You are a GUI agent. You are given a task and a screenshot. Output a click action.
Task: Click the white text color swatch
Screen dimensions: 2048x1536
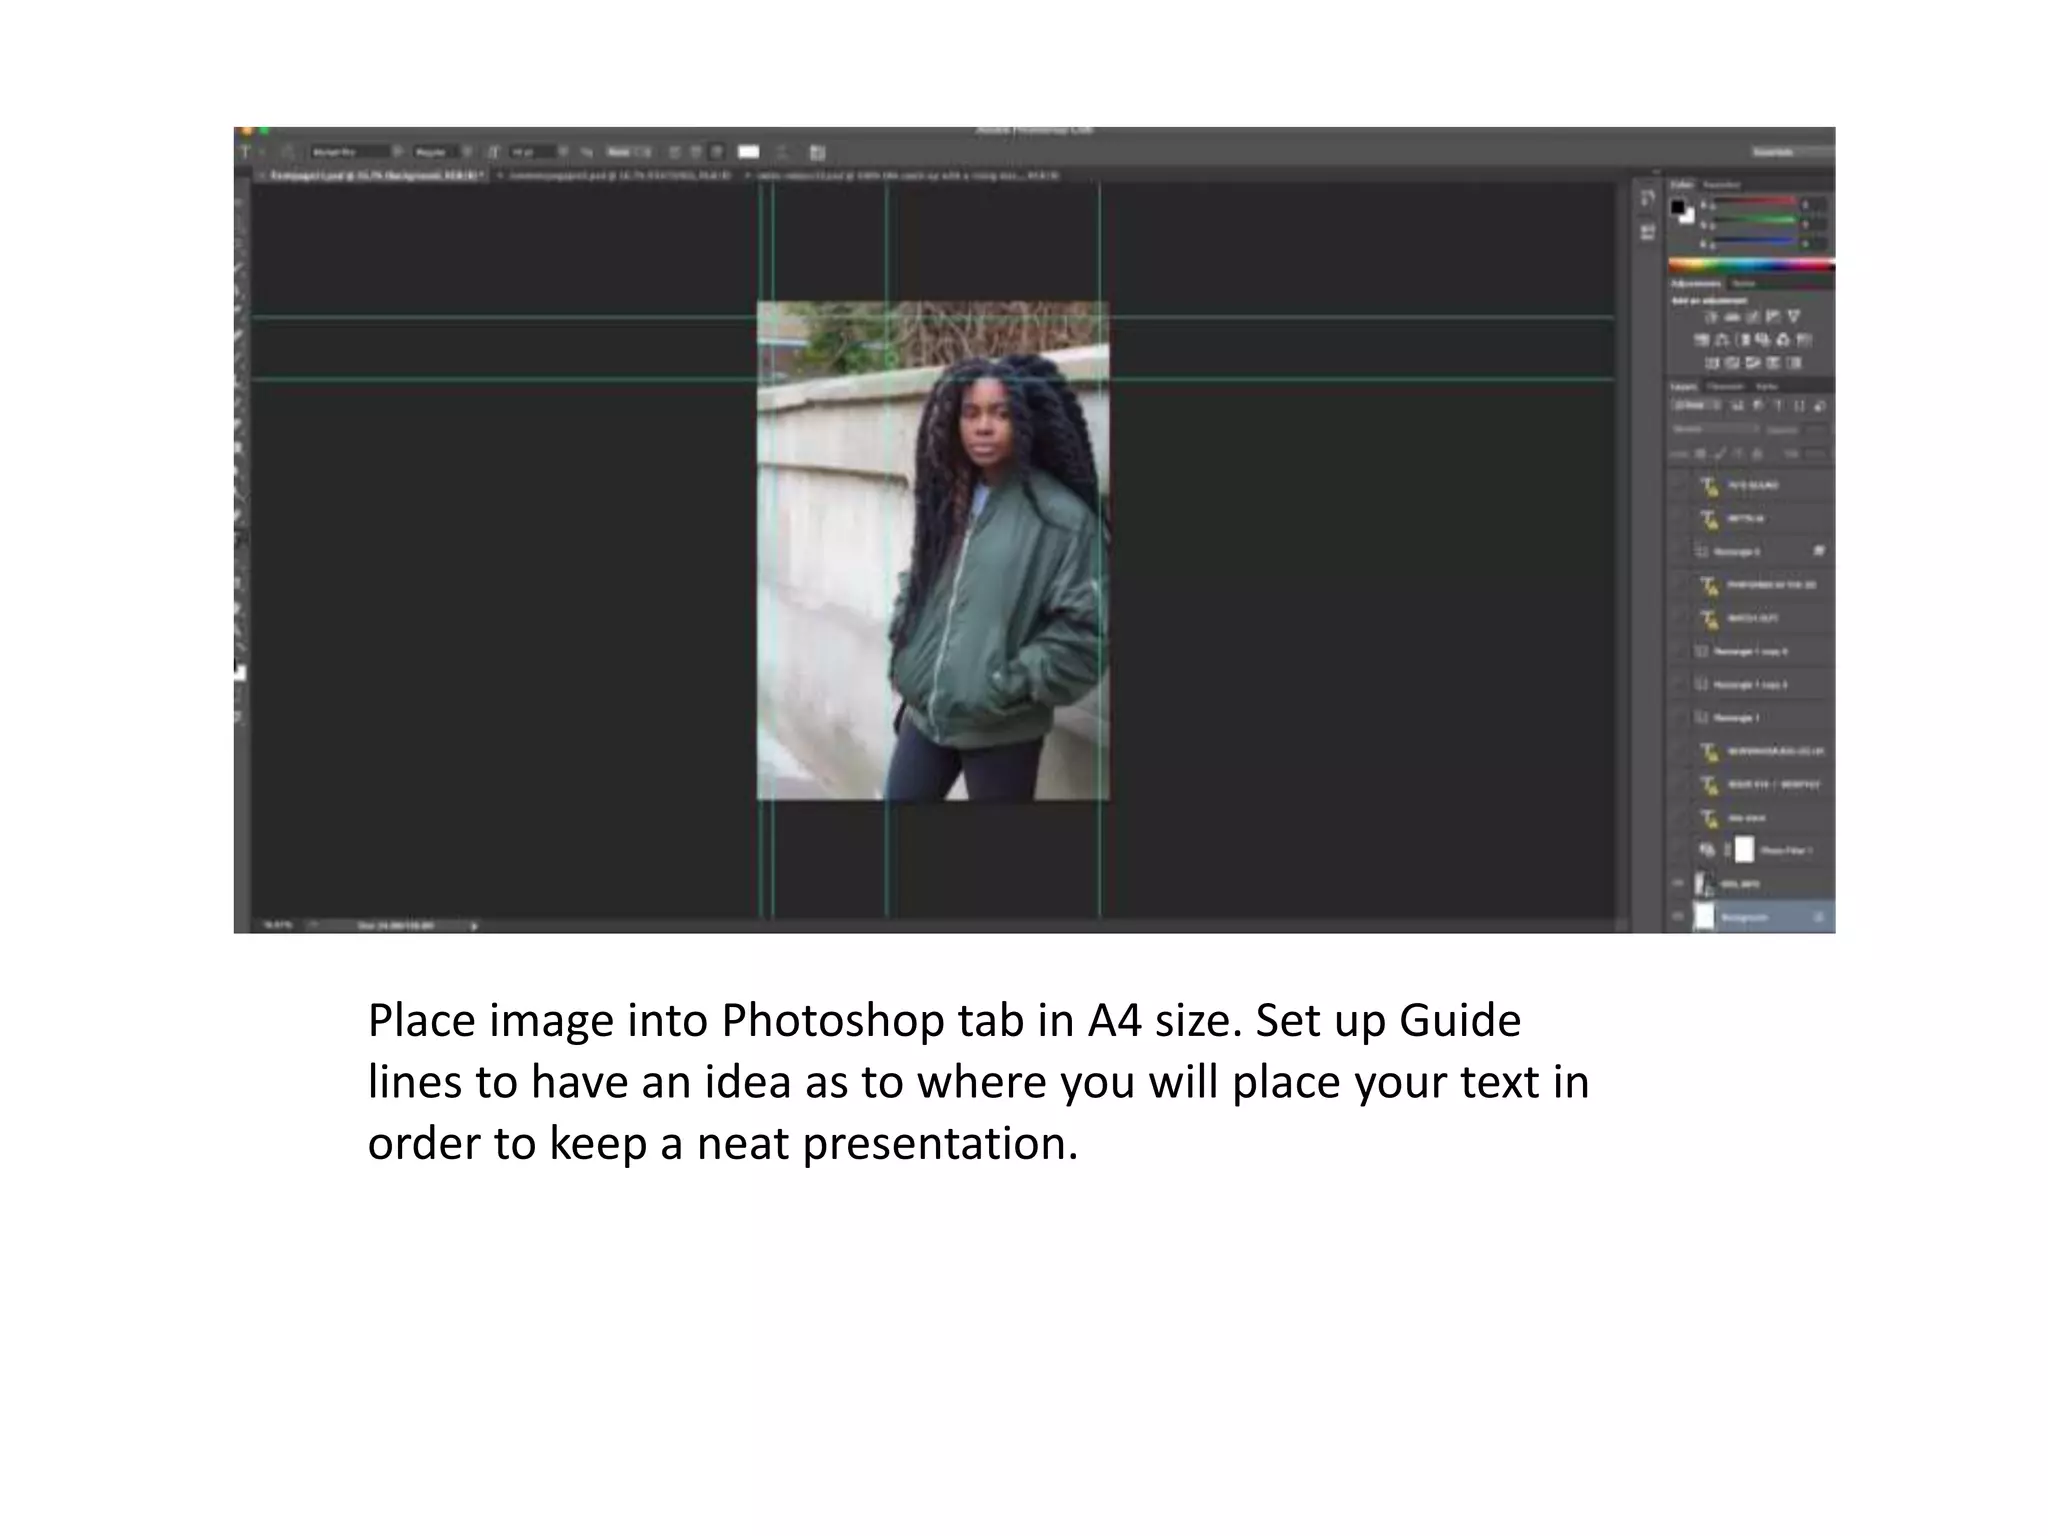[x=748, y=152]
